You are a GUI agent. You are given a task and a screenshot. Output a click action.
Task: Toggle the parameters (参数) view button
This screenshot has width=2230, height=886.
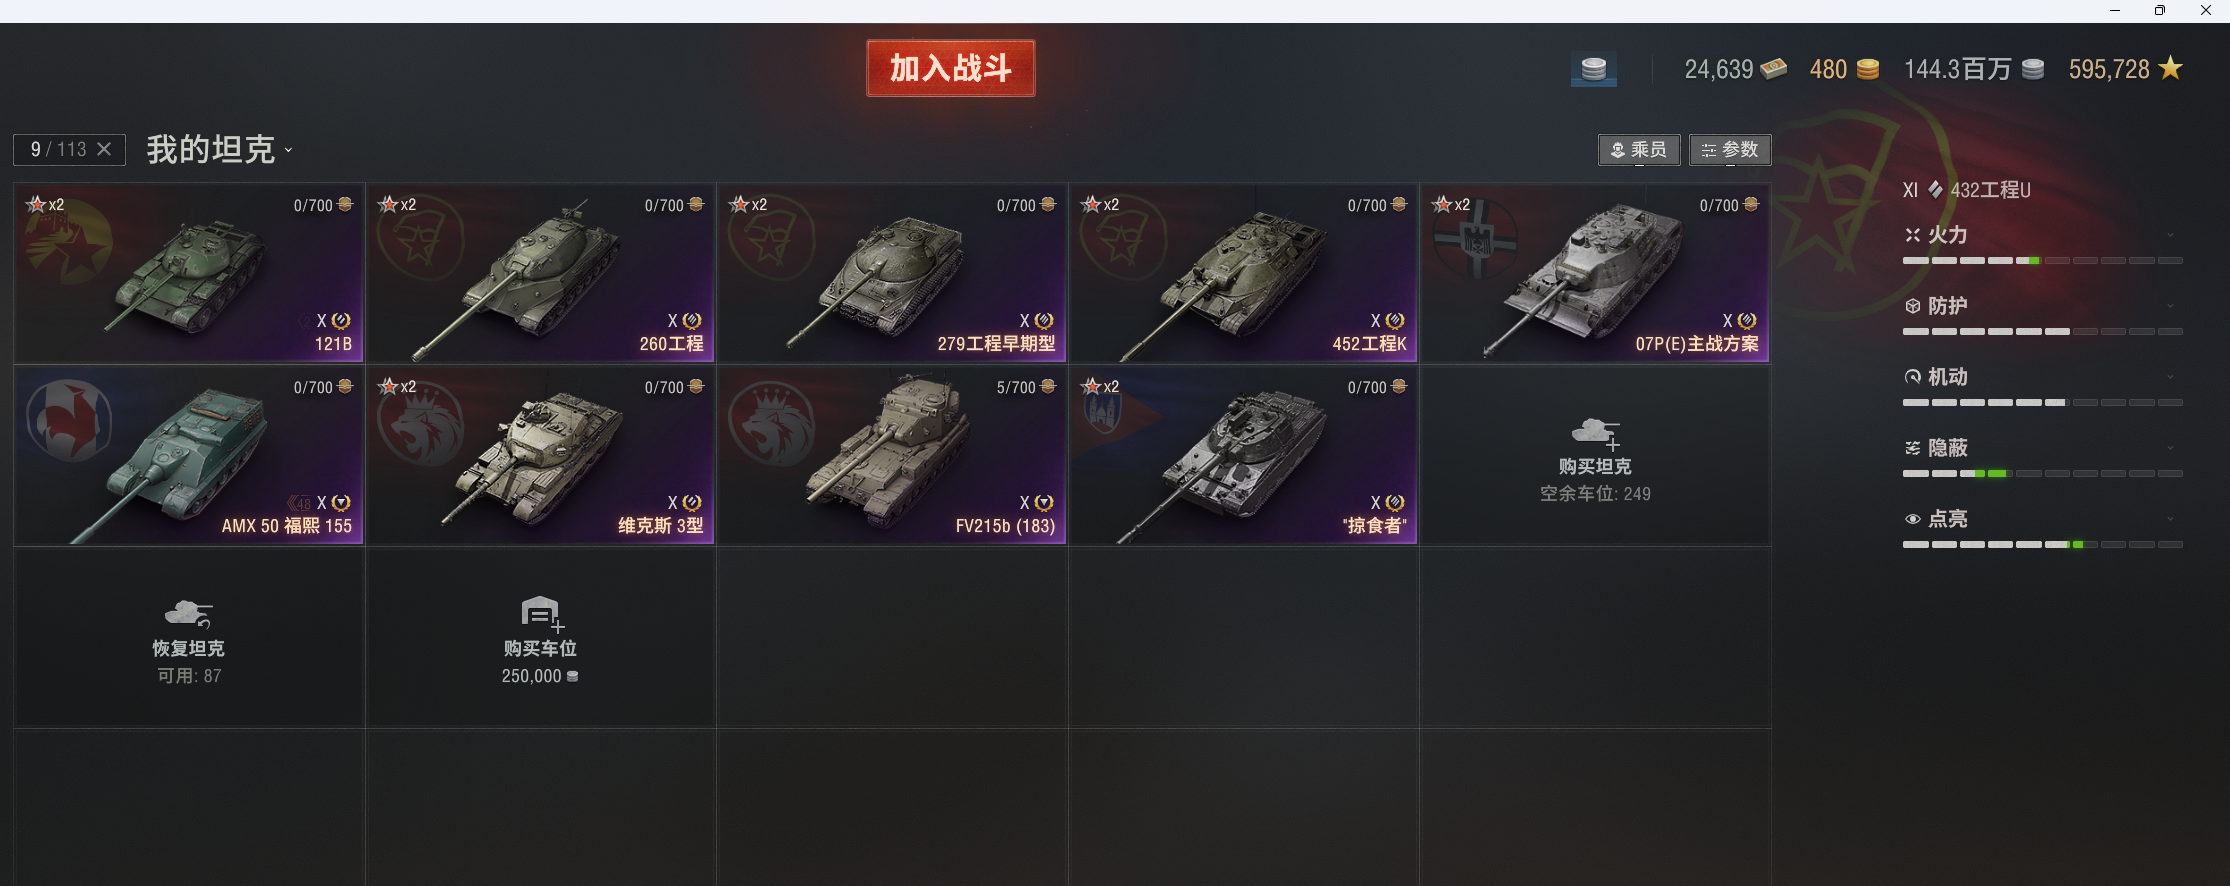[1730, 150]
